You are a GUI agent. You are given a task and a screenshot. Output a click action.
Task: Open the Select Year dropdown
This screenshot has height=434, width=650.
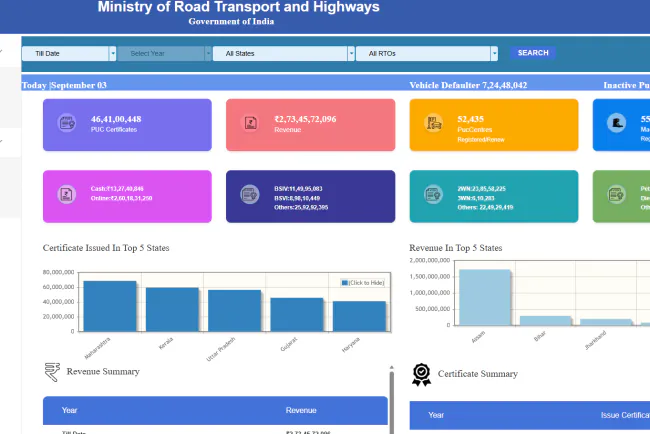[x=164, y=53]
